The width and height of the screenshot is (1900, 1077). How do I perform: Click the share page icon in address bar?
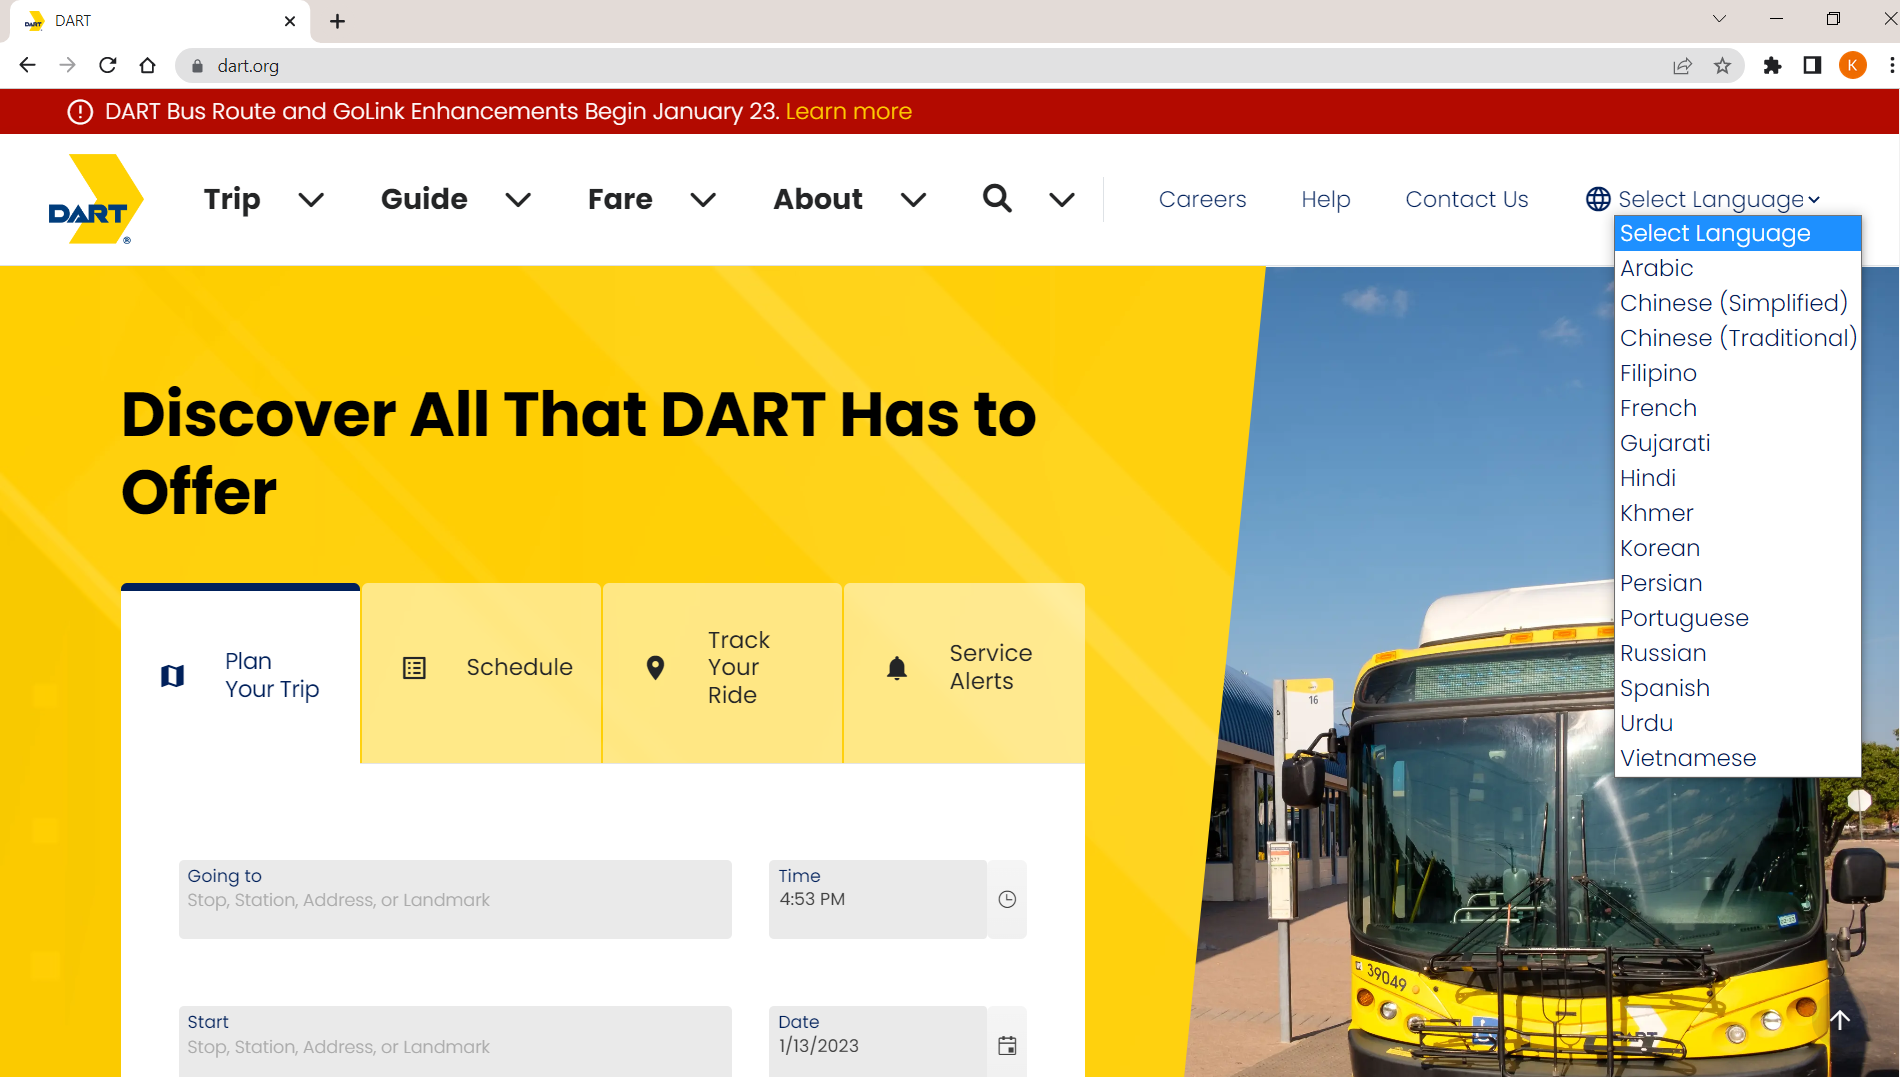click(x=1682, y=66)
